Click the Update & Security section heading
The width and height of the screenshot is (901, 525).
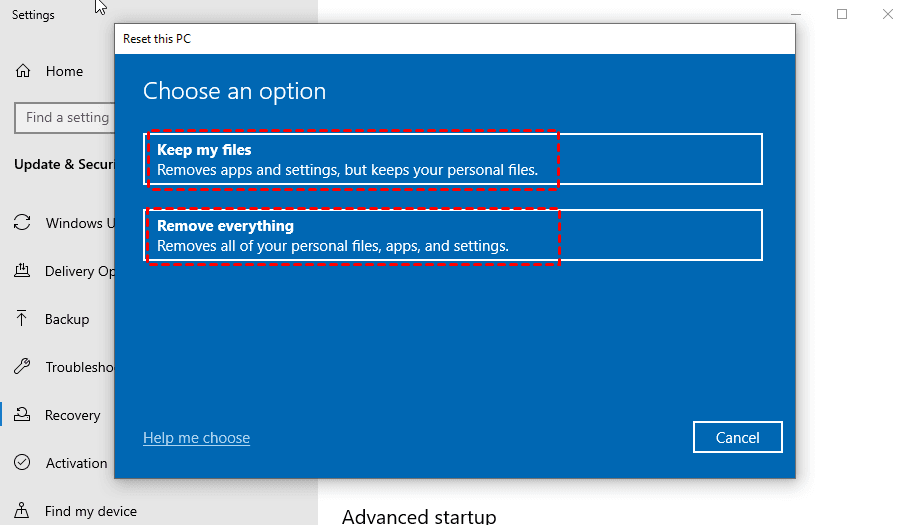click(64, 164)
